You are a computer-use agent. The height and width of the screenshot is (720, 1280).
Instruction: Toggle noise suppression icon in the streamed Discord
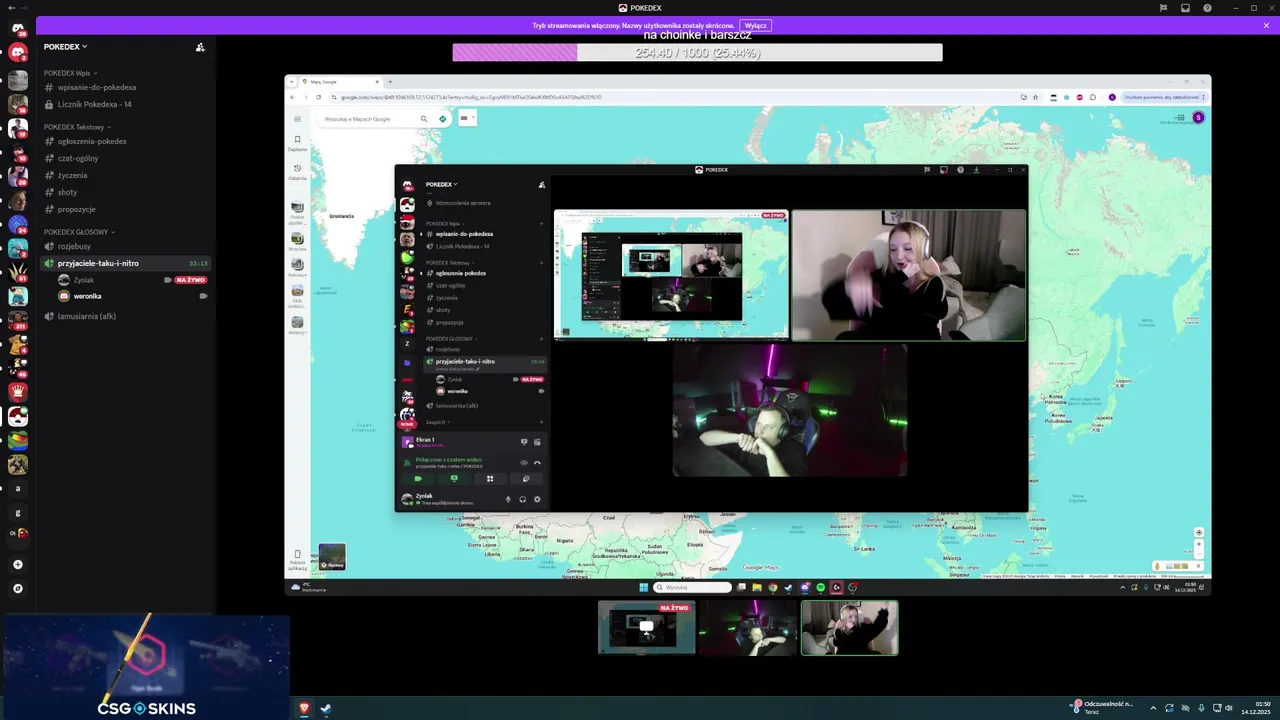click(x=524, y=463)
